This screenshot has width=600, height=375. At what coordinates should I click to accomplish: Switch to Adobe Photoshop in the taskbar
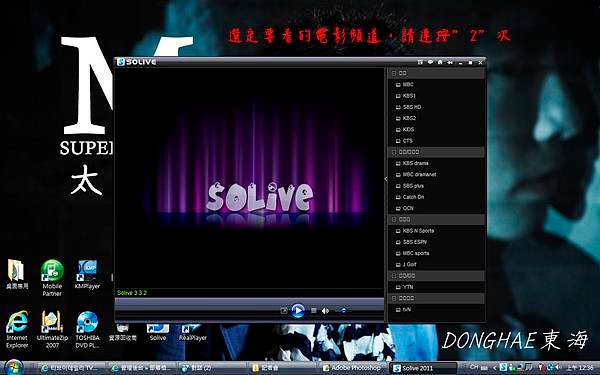pyautogui.click(x=353, y=368)
